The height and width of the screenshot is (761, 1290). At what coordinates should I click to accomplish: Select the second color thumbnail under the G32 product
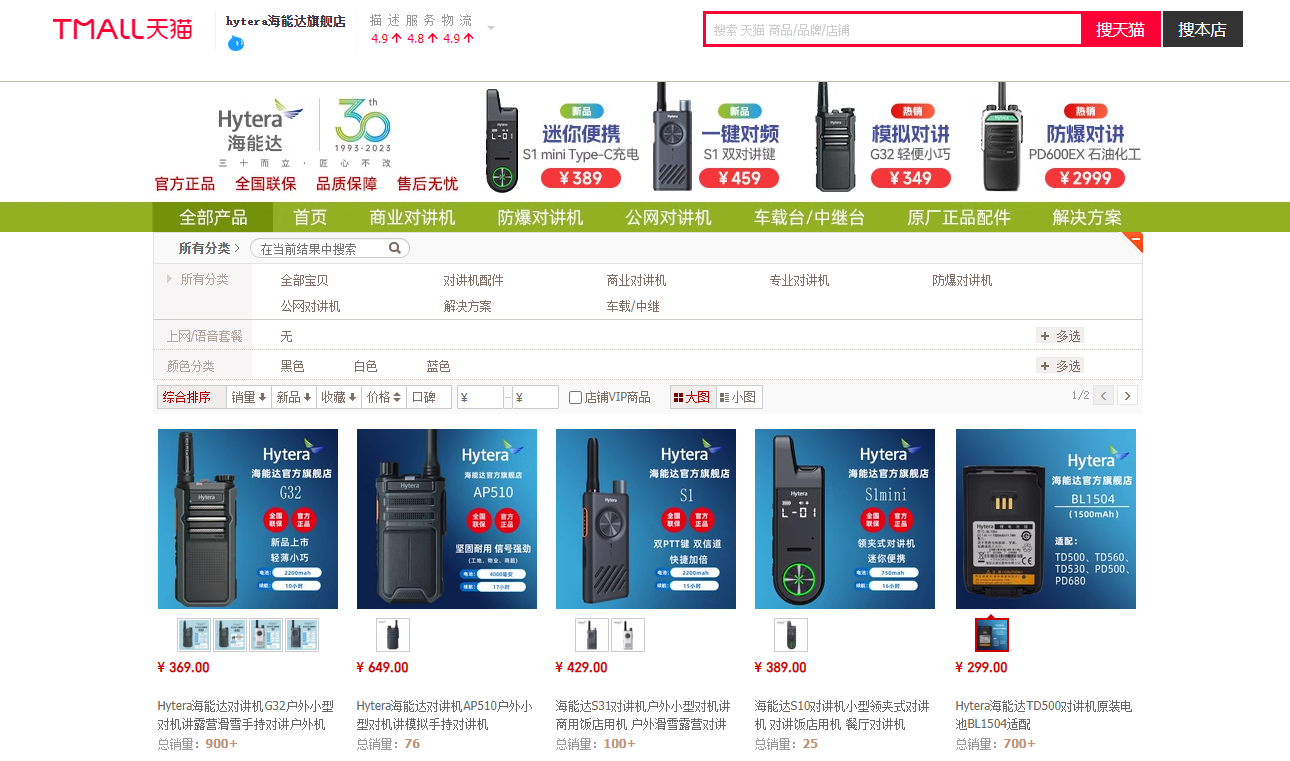230,635
